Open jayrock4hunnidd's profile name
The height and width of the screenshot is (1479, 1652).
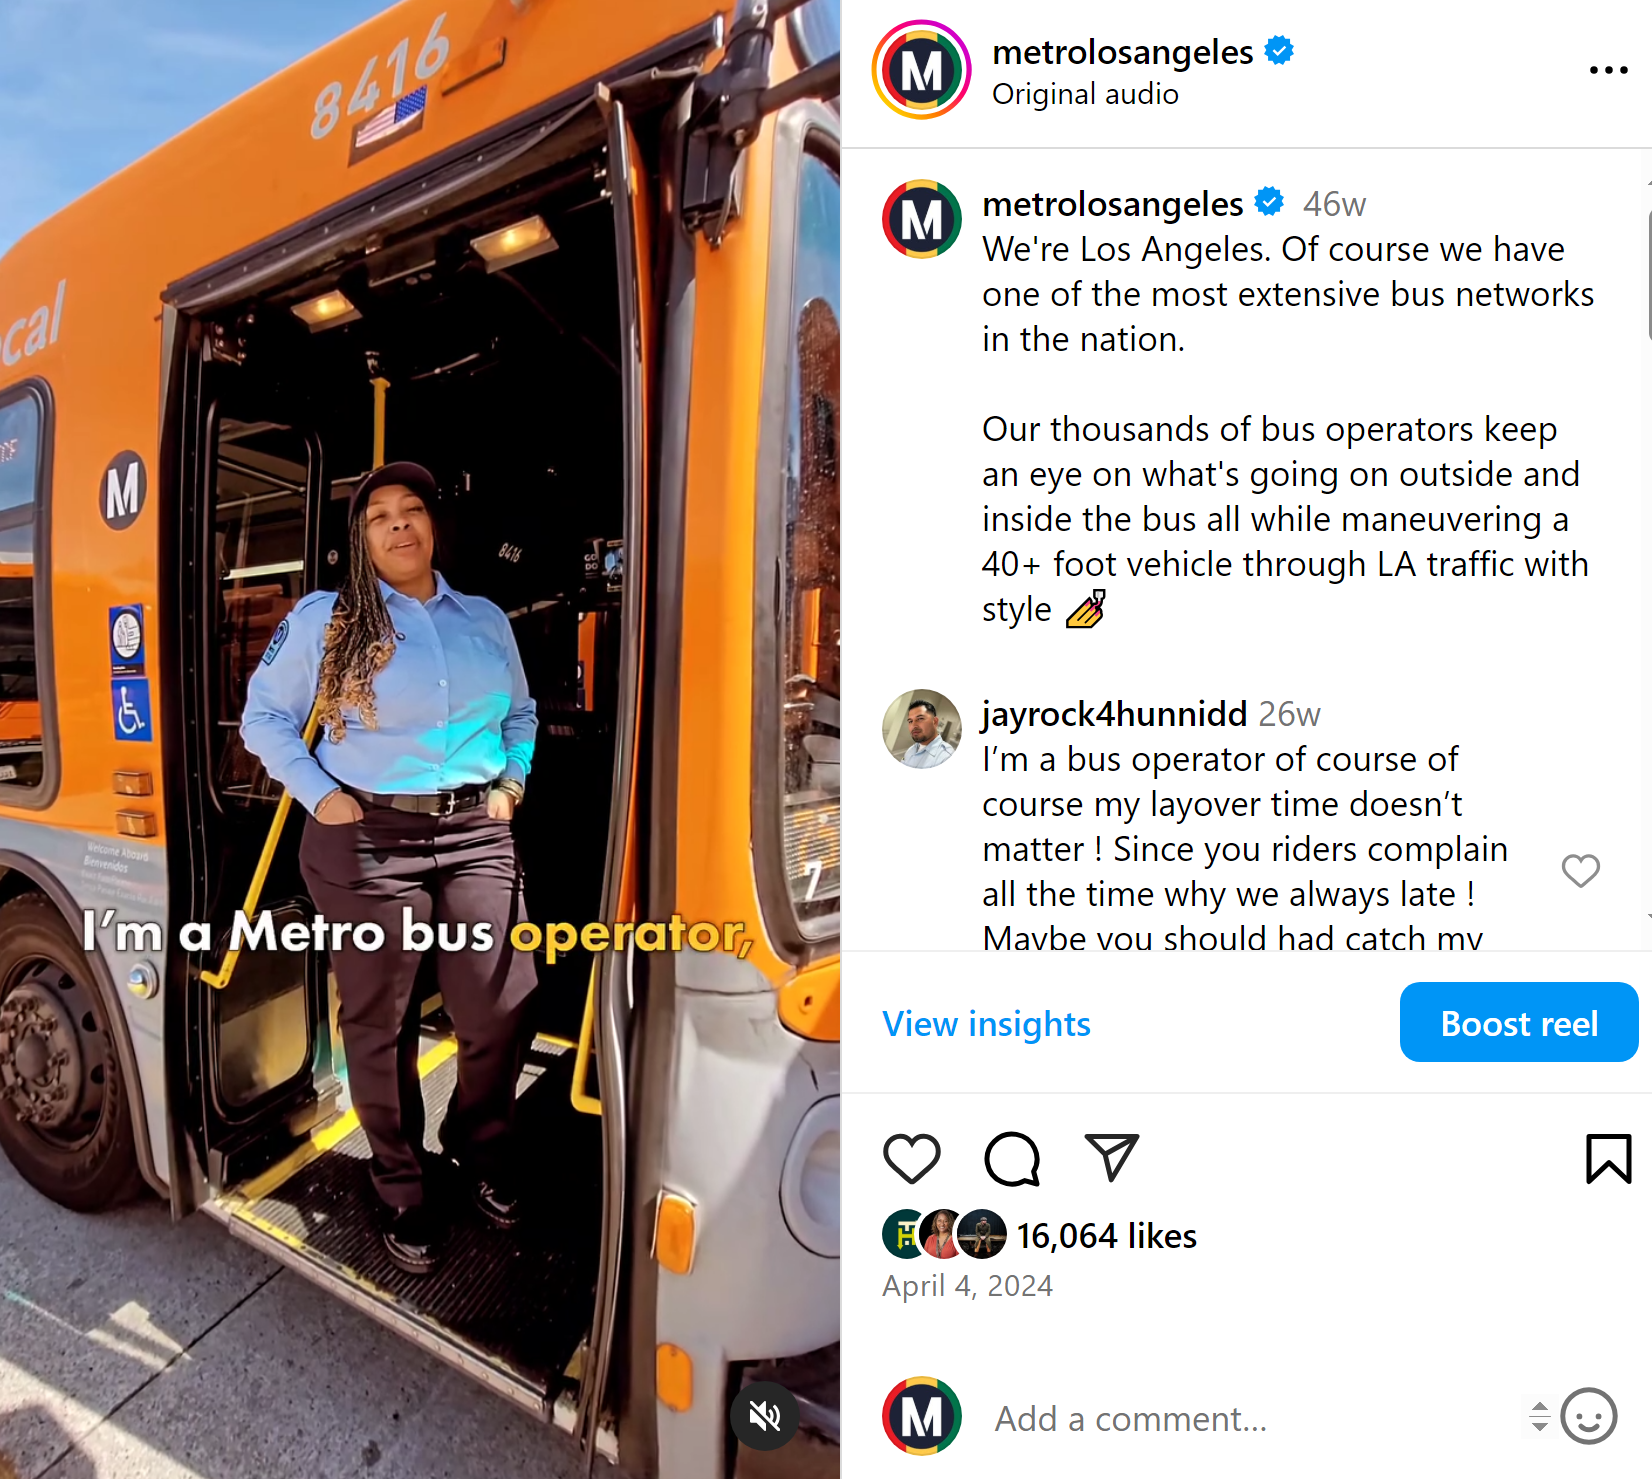[x=1114, y=714]
